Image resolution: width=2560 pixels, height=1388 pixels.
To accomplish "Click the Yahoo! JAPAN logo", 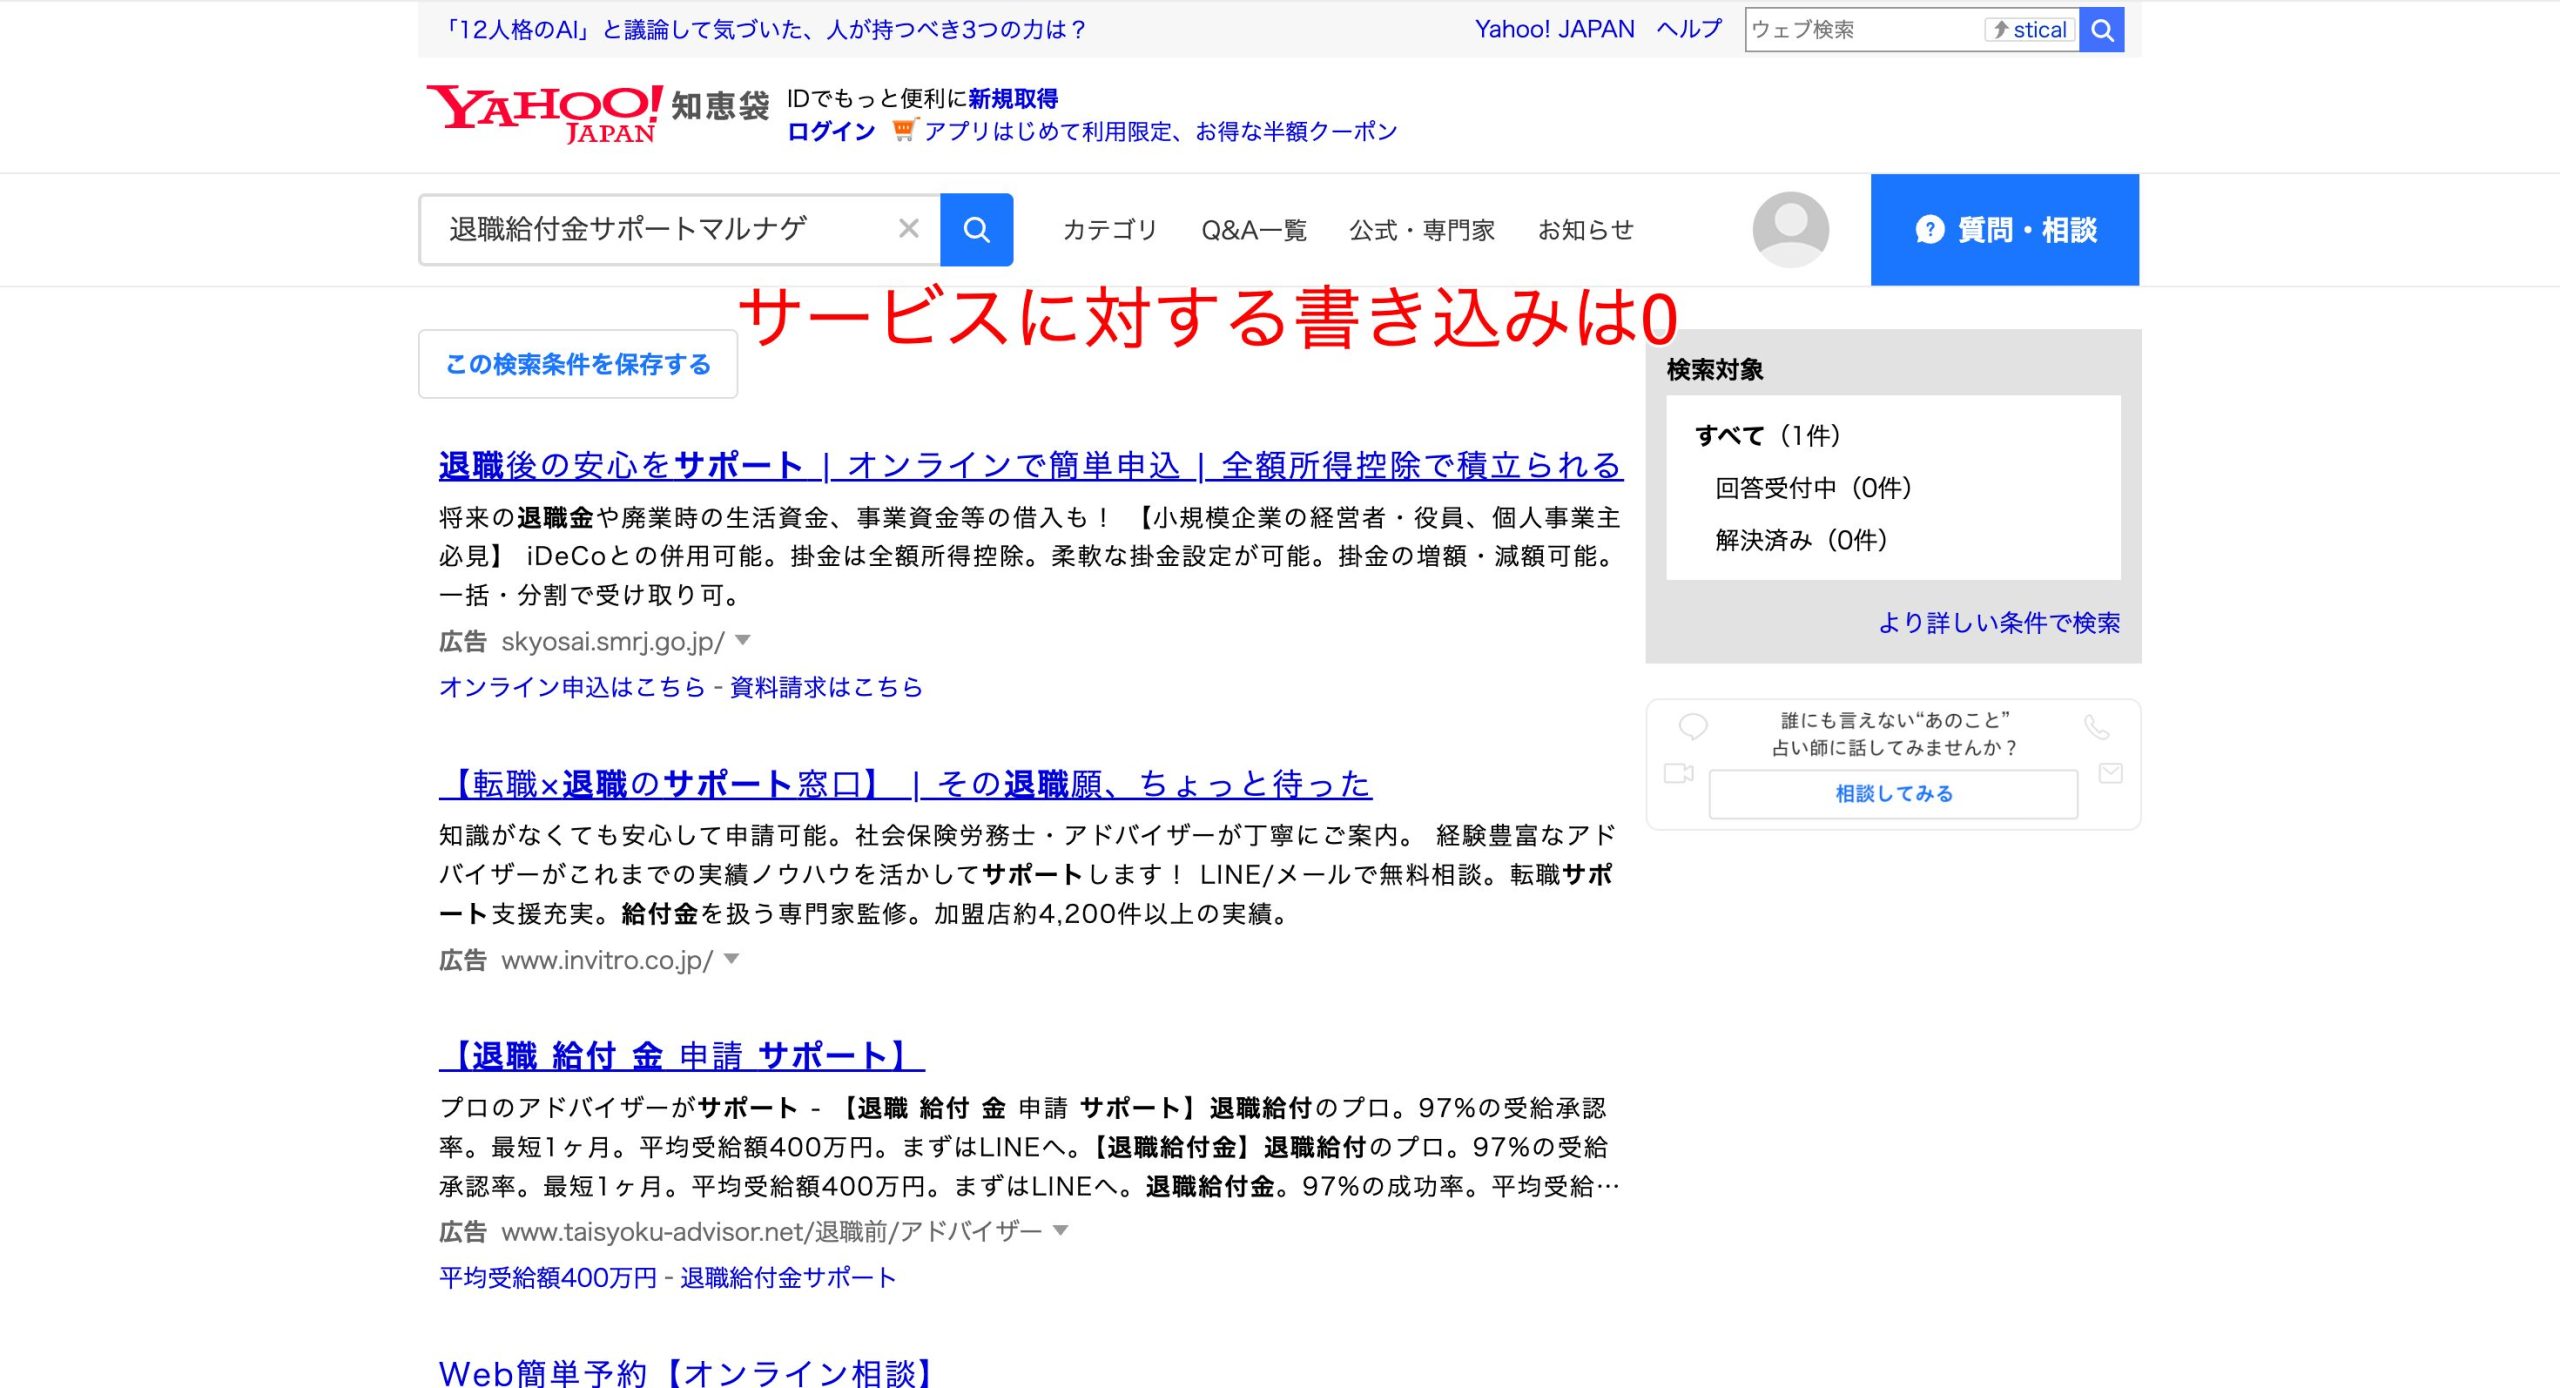I will point(545,114).
